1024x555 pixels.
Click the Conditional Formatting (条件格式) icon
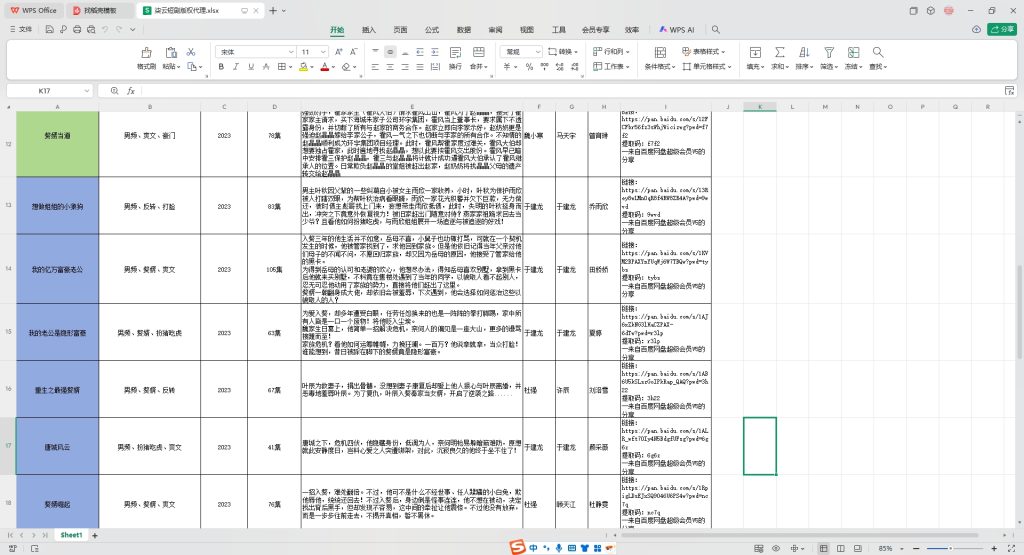(x=660, y=52)
